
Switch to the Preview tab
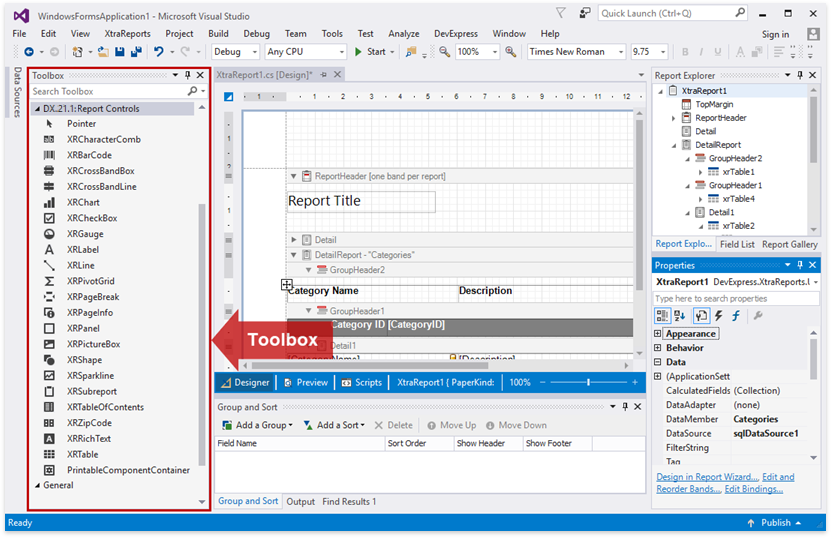(x=306, y=383)
